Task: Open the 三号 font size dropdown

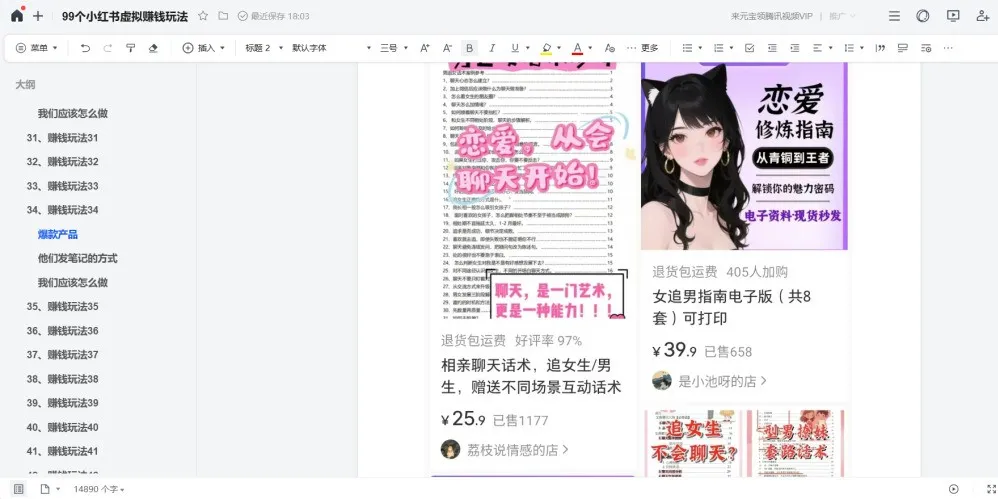Action: pyautogui.click(x=394, y=48)
